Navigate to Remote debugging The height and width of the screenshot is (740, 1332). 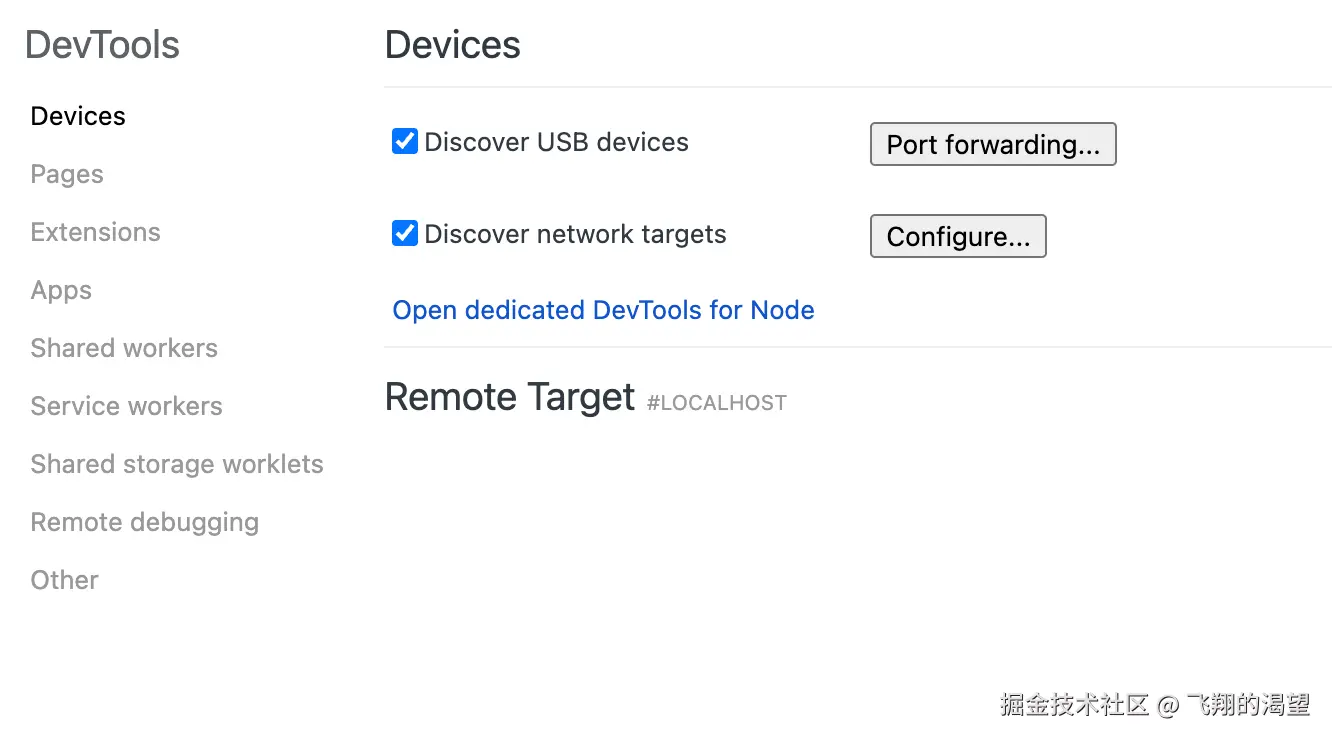pos(144,522)
